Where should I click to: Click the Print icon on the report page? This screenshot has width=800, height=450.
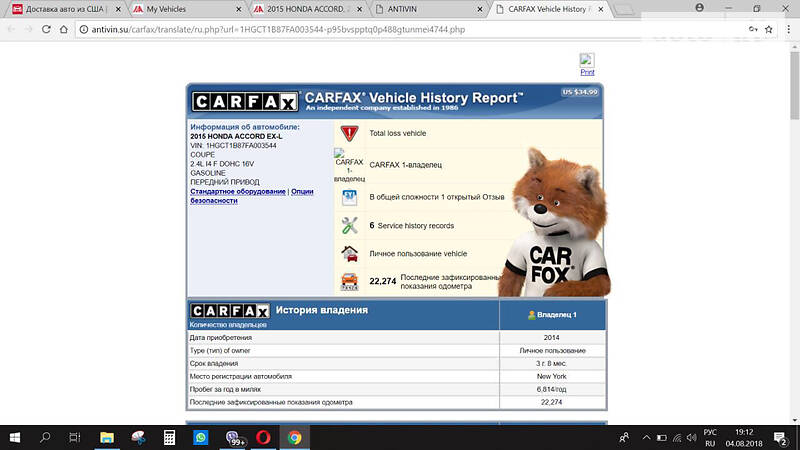click(587, 60)
